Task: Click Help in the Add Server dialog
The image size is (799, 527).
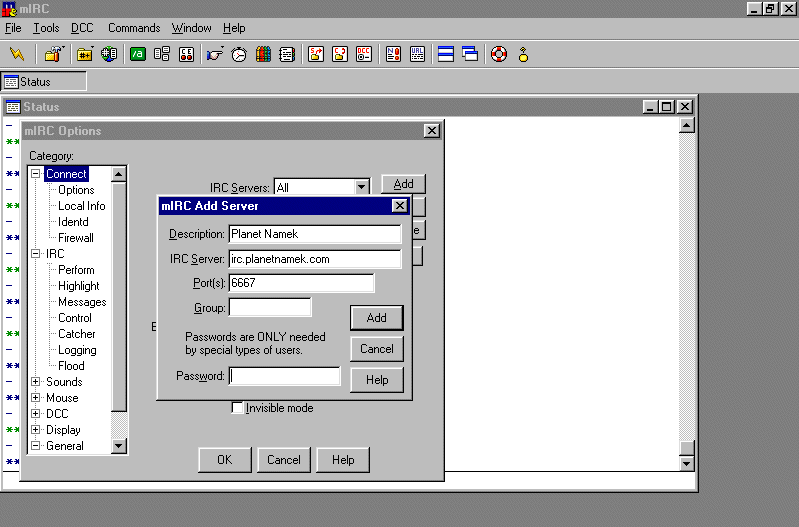Action: click(x=377, y=380)
